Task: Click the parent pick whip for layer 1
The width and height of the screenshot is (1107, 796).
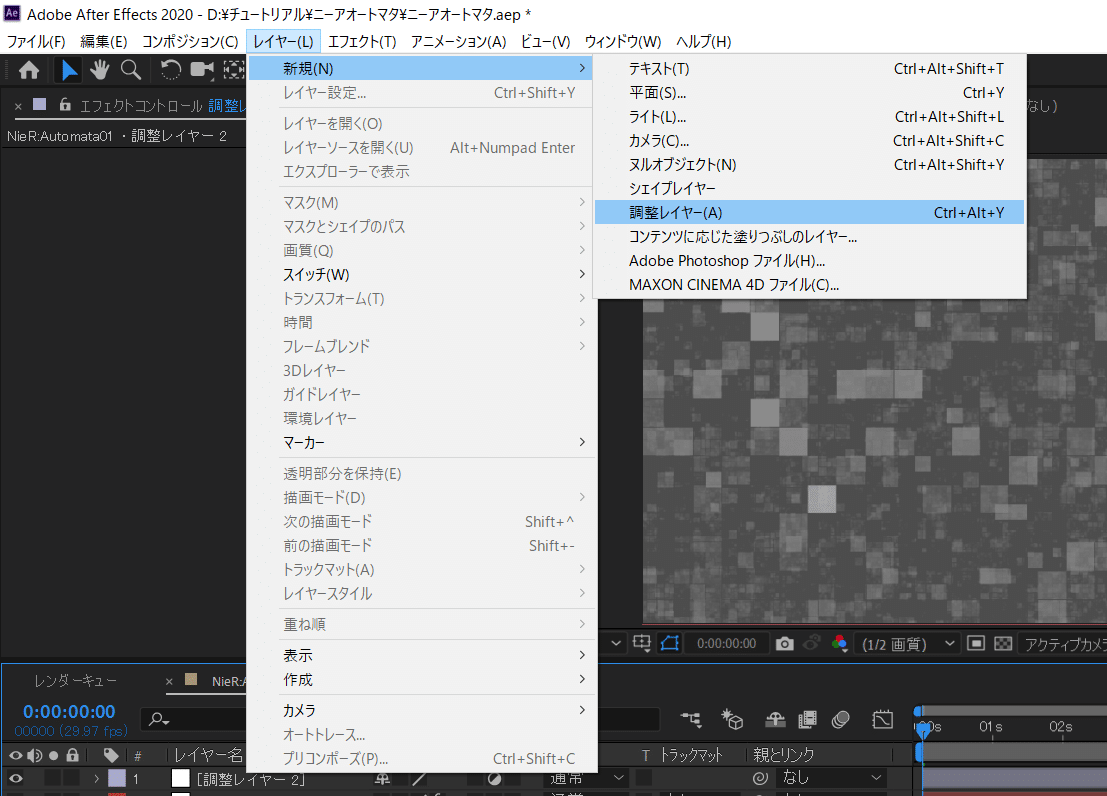Action: point(760,778)
